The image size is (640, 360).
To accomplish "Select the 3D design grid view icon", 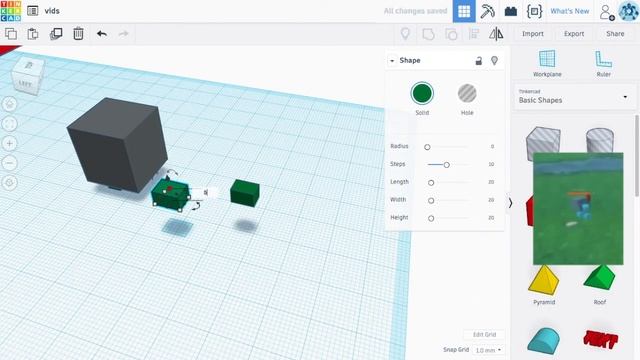I will click(464, 11).
